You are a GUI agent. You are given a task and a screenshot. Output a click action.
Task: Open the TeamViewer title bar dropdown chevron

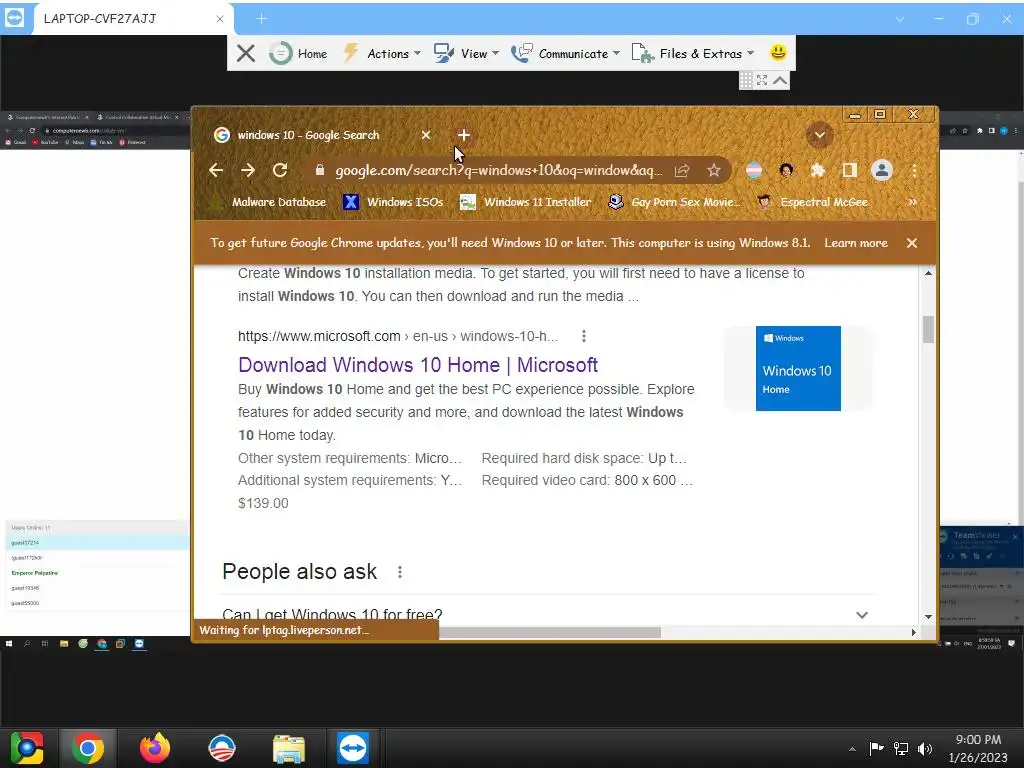point(900,20)
